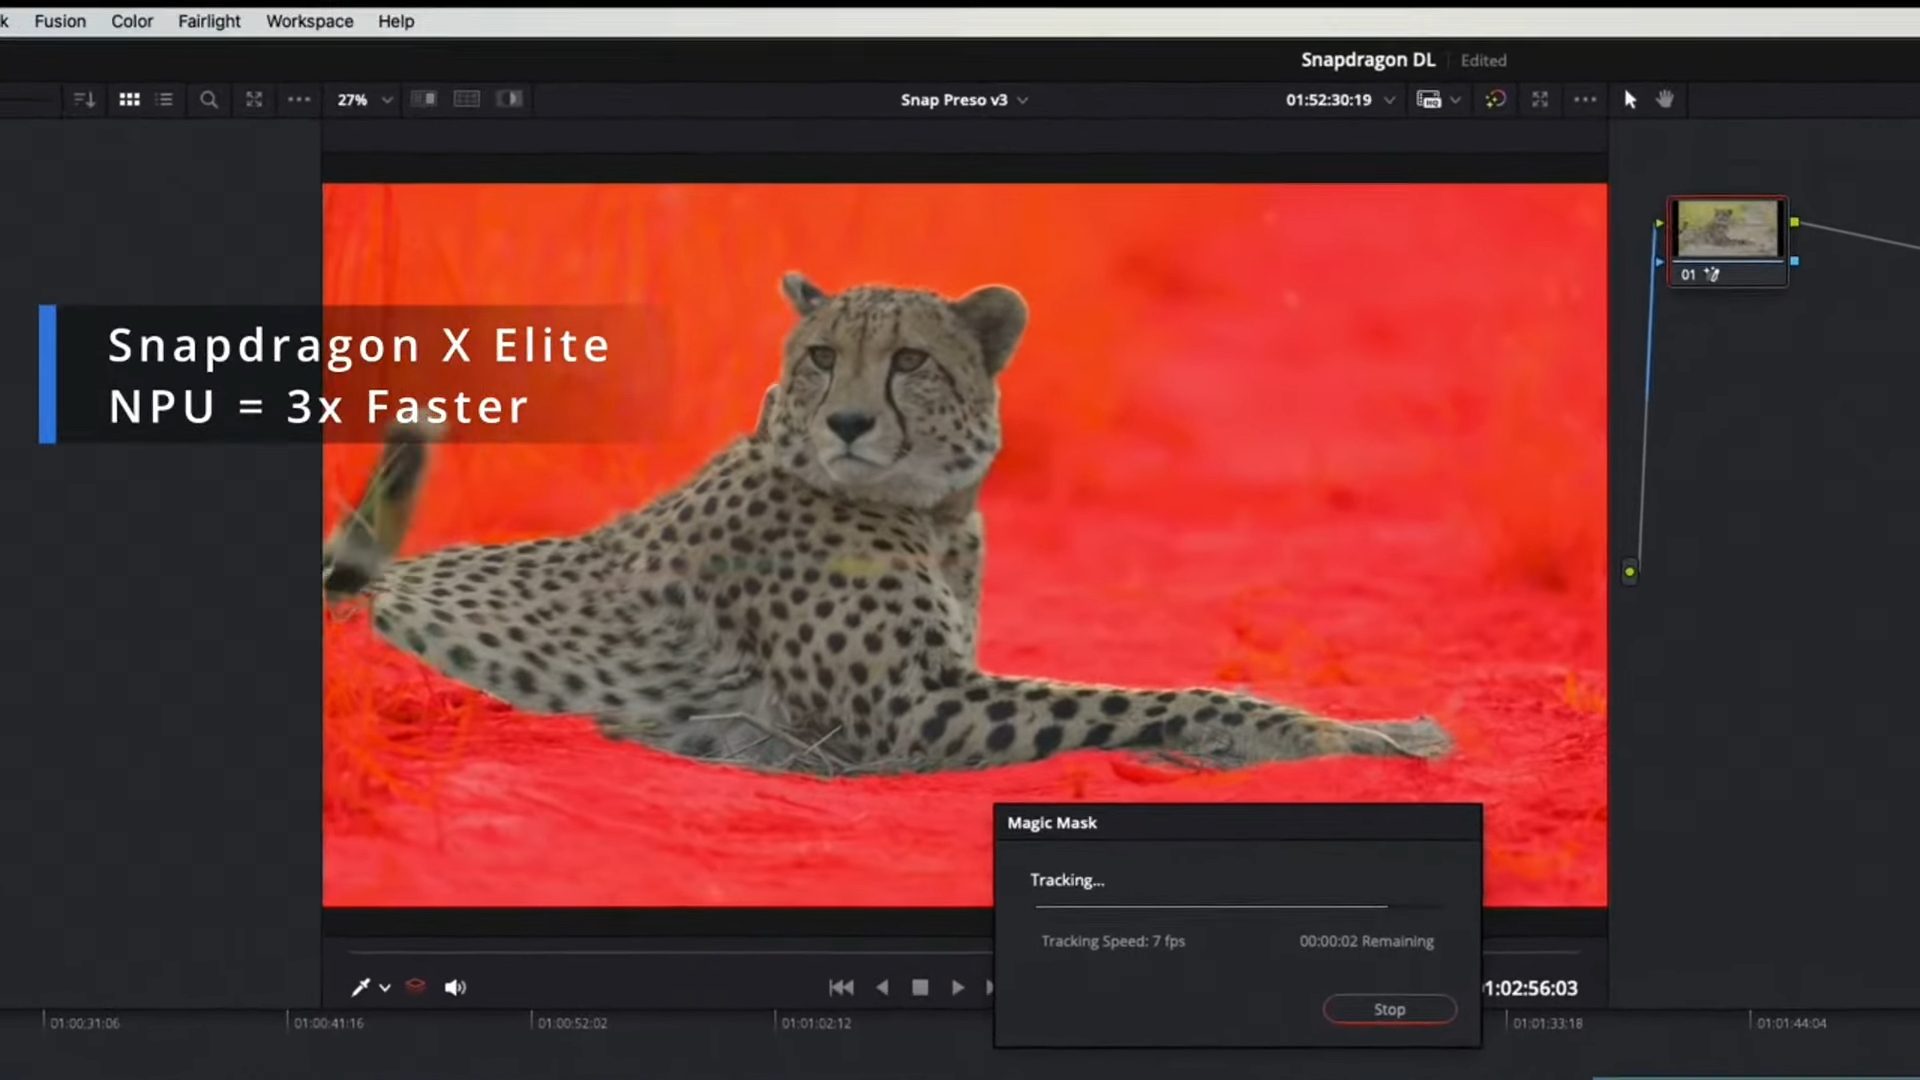Toggle split screen viewer mode
Image resolution: width=1920 pixels, height=1080 pixels.
pyautogui.click(x=467, y=99)
